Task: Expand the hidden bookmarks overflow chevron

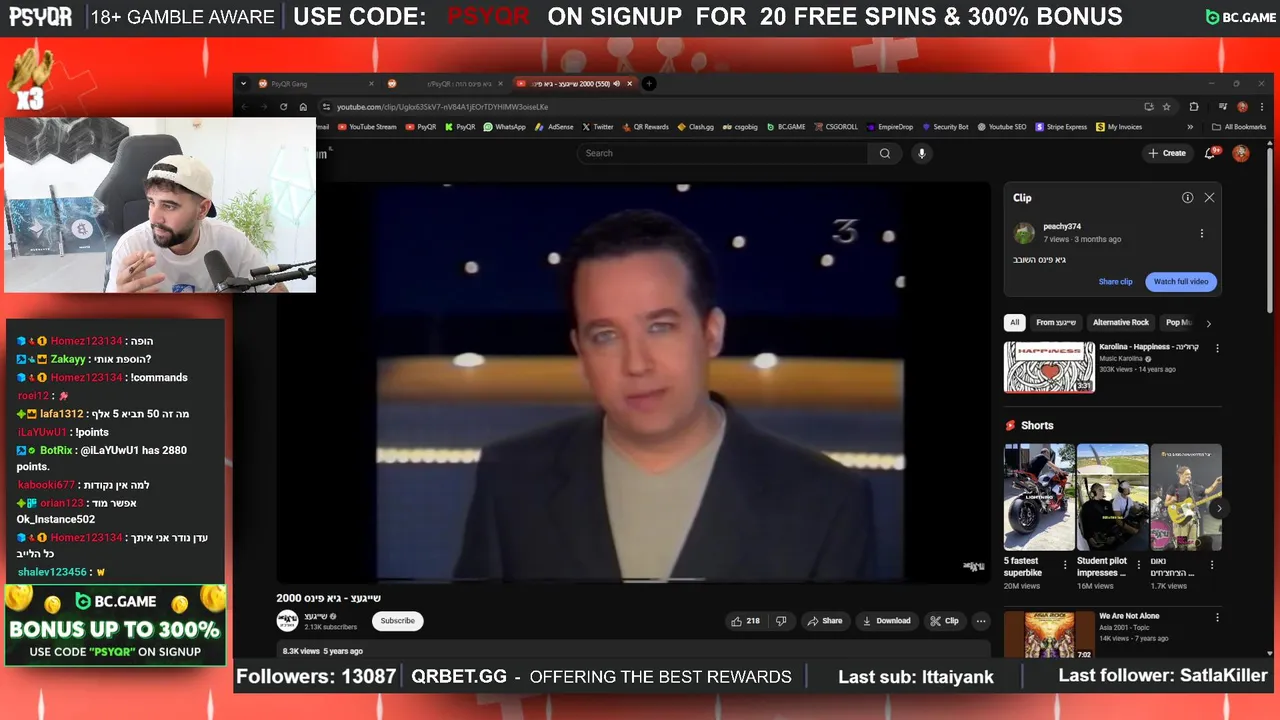Action: (x=1190, y=127)
